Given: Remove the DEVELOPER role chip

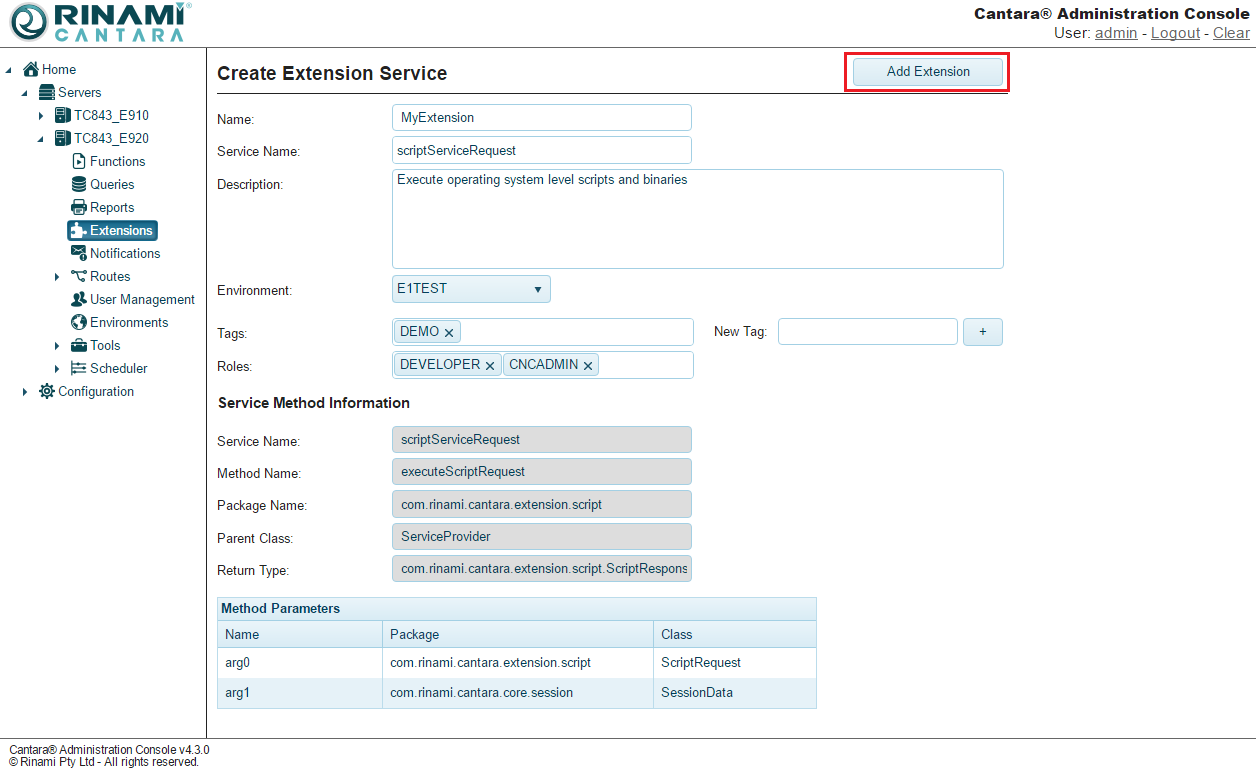Looking at the screenshot, I should [x=490, y=366].
